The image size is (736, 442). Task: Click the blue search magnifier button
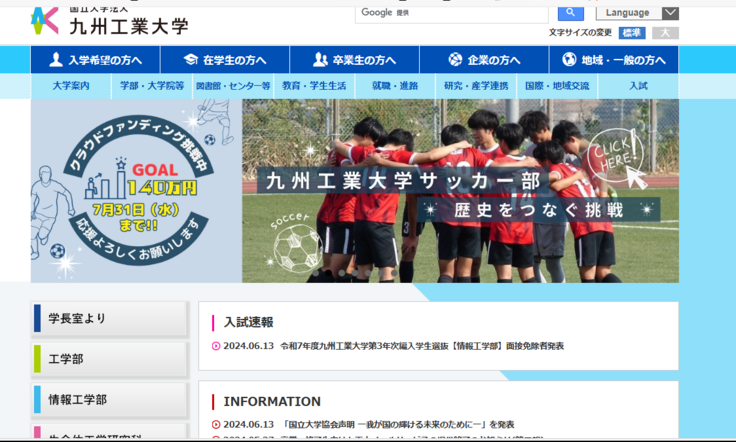click(570, 12)
